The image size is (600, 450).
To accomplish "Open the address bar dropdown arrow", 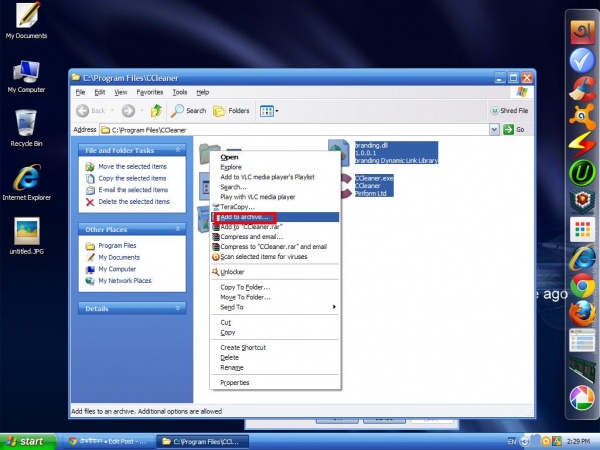I will 494,130.
